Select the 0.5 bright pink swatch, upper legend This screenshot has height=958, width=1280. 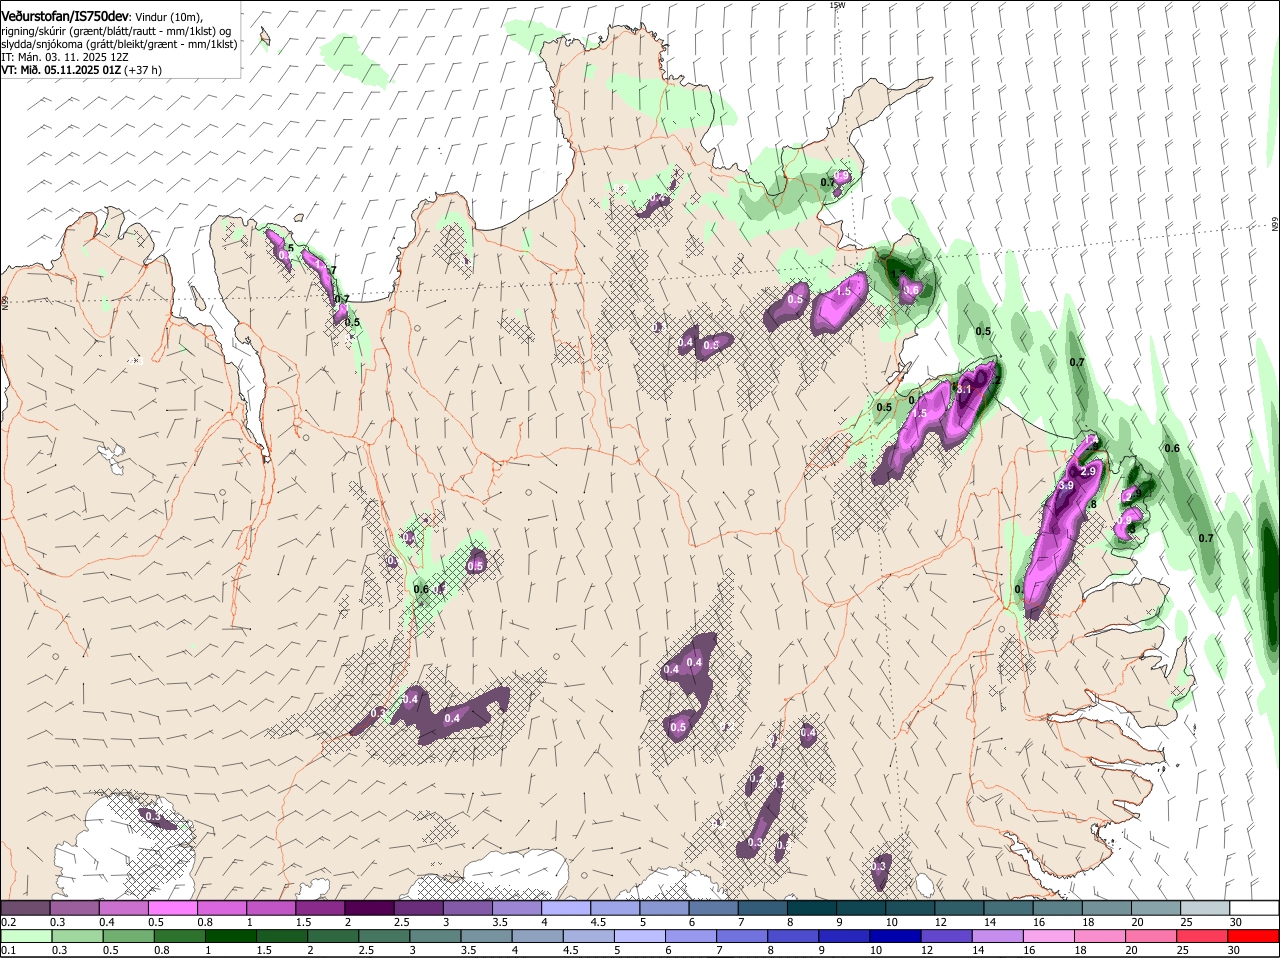click(x=172, y=907)
